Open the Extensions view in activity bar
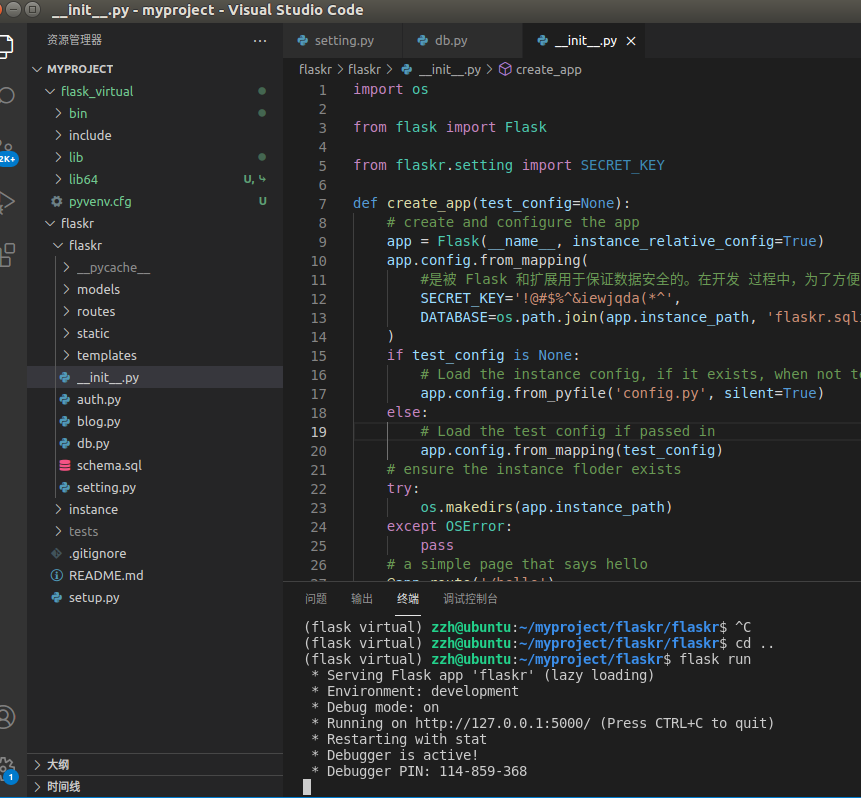The width and height of the screenshot is (861, 798). point(7,255)
